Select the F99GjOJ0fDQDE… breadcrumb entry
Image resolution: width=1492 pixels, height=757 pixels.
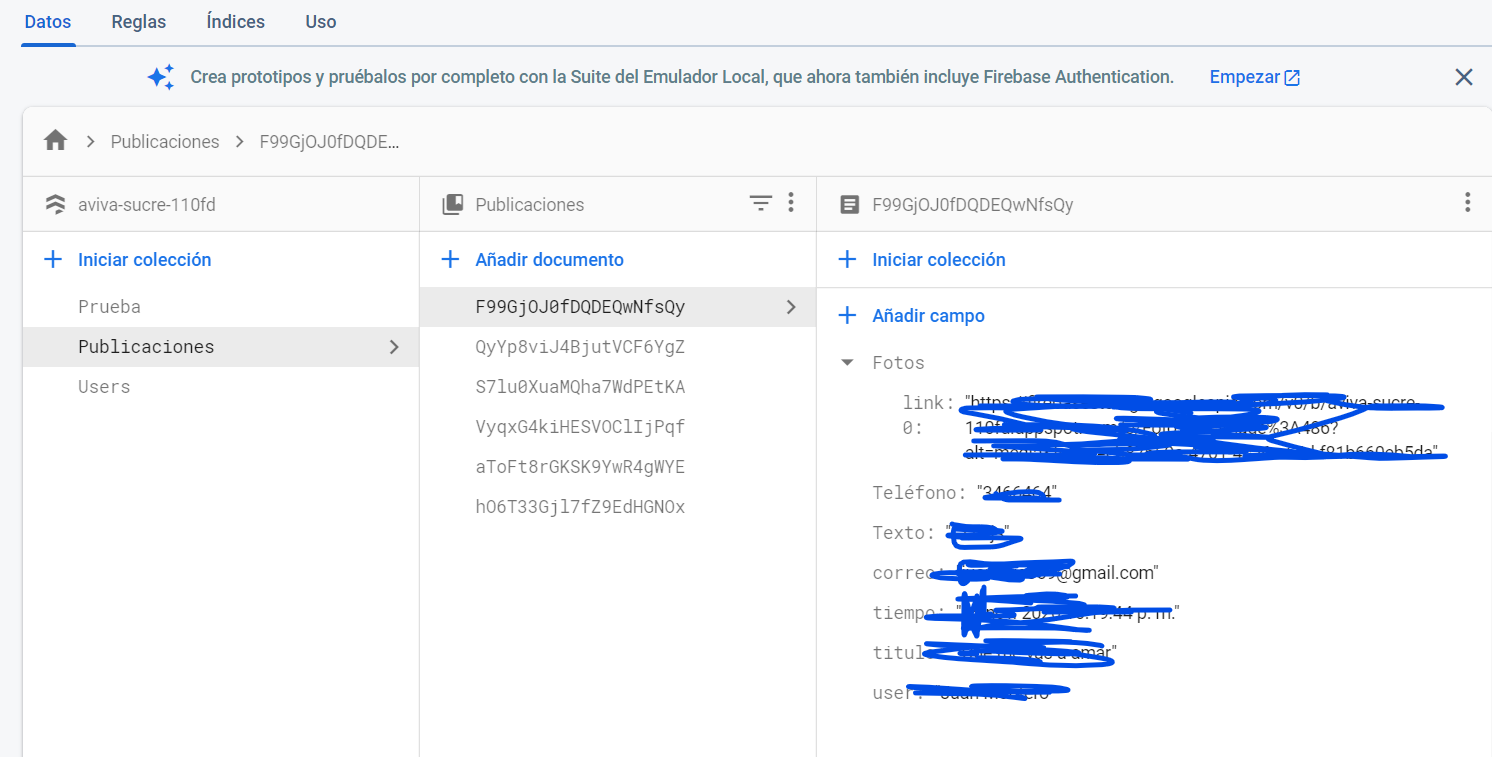point(329,142)
